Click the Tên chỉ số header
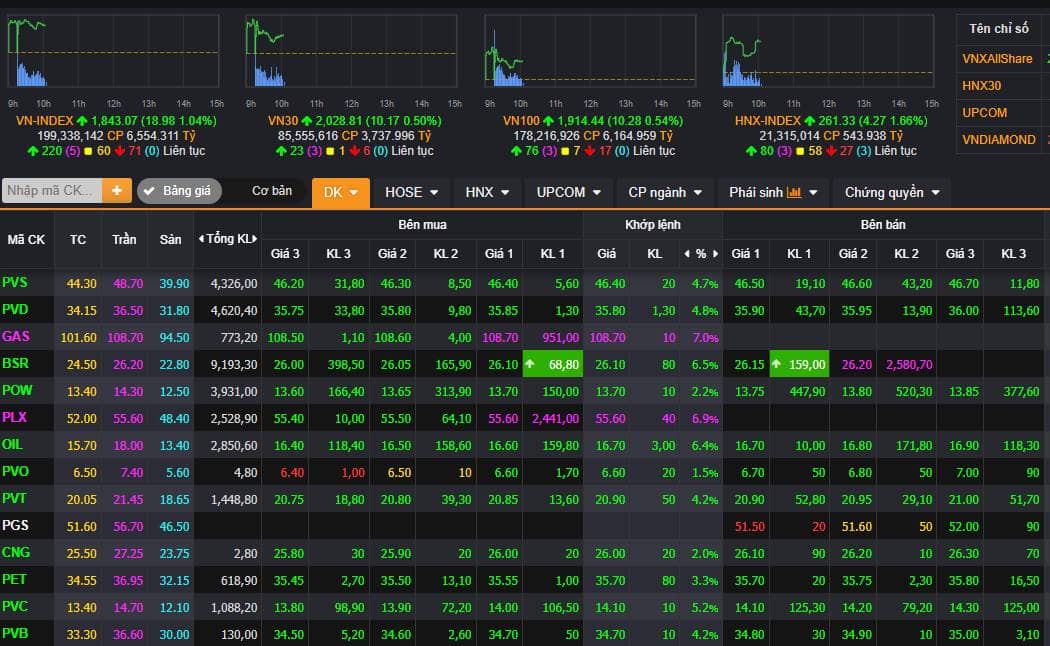This screenshot has height=646, width=1050. tap(998, 29)
